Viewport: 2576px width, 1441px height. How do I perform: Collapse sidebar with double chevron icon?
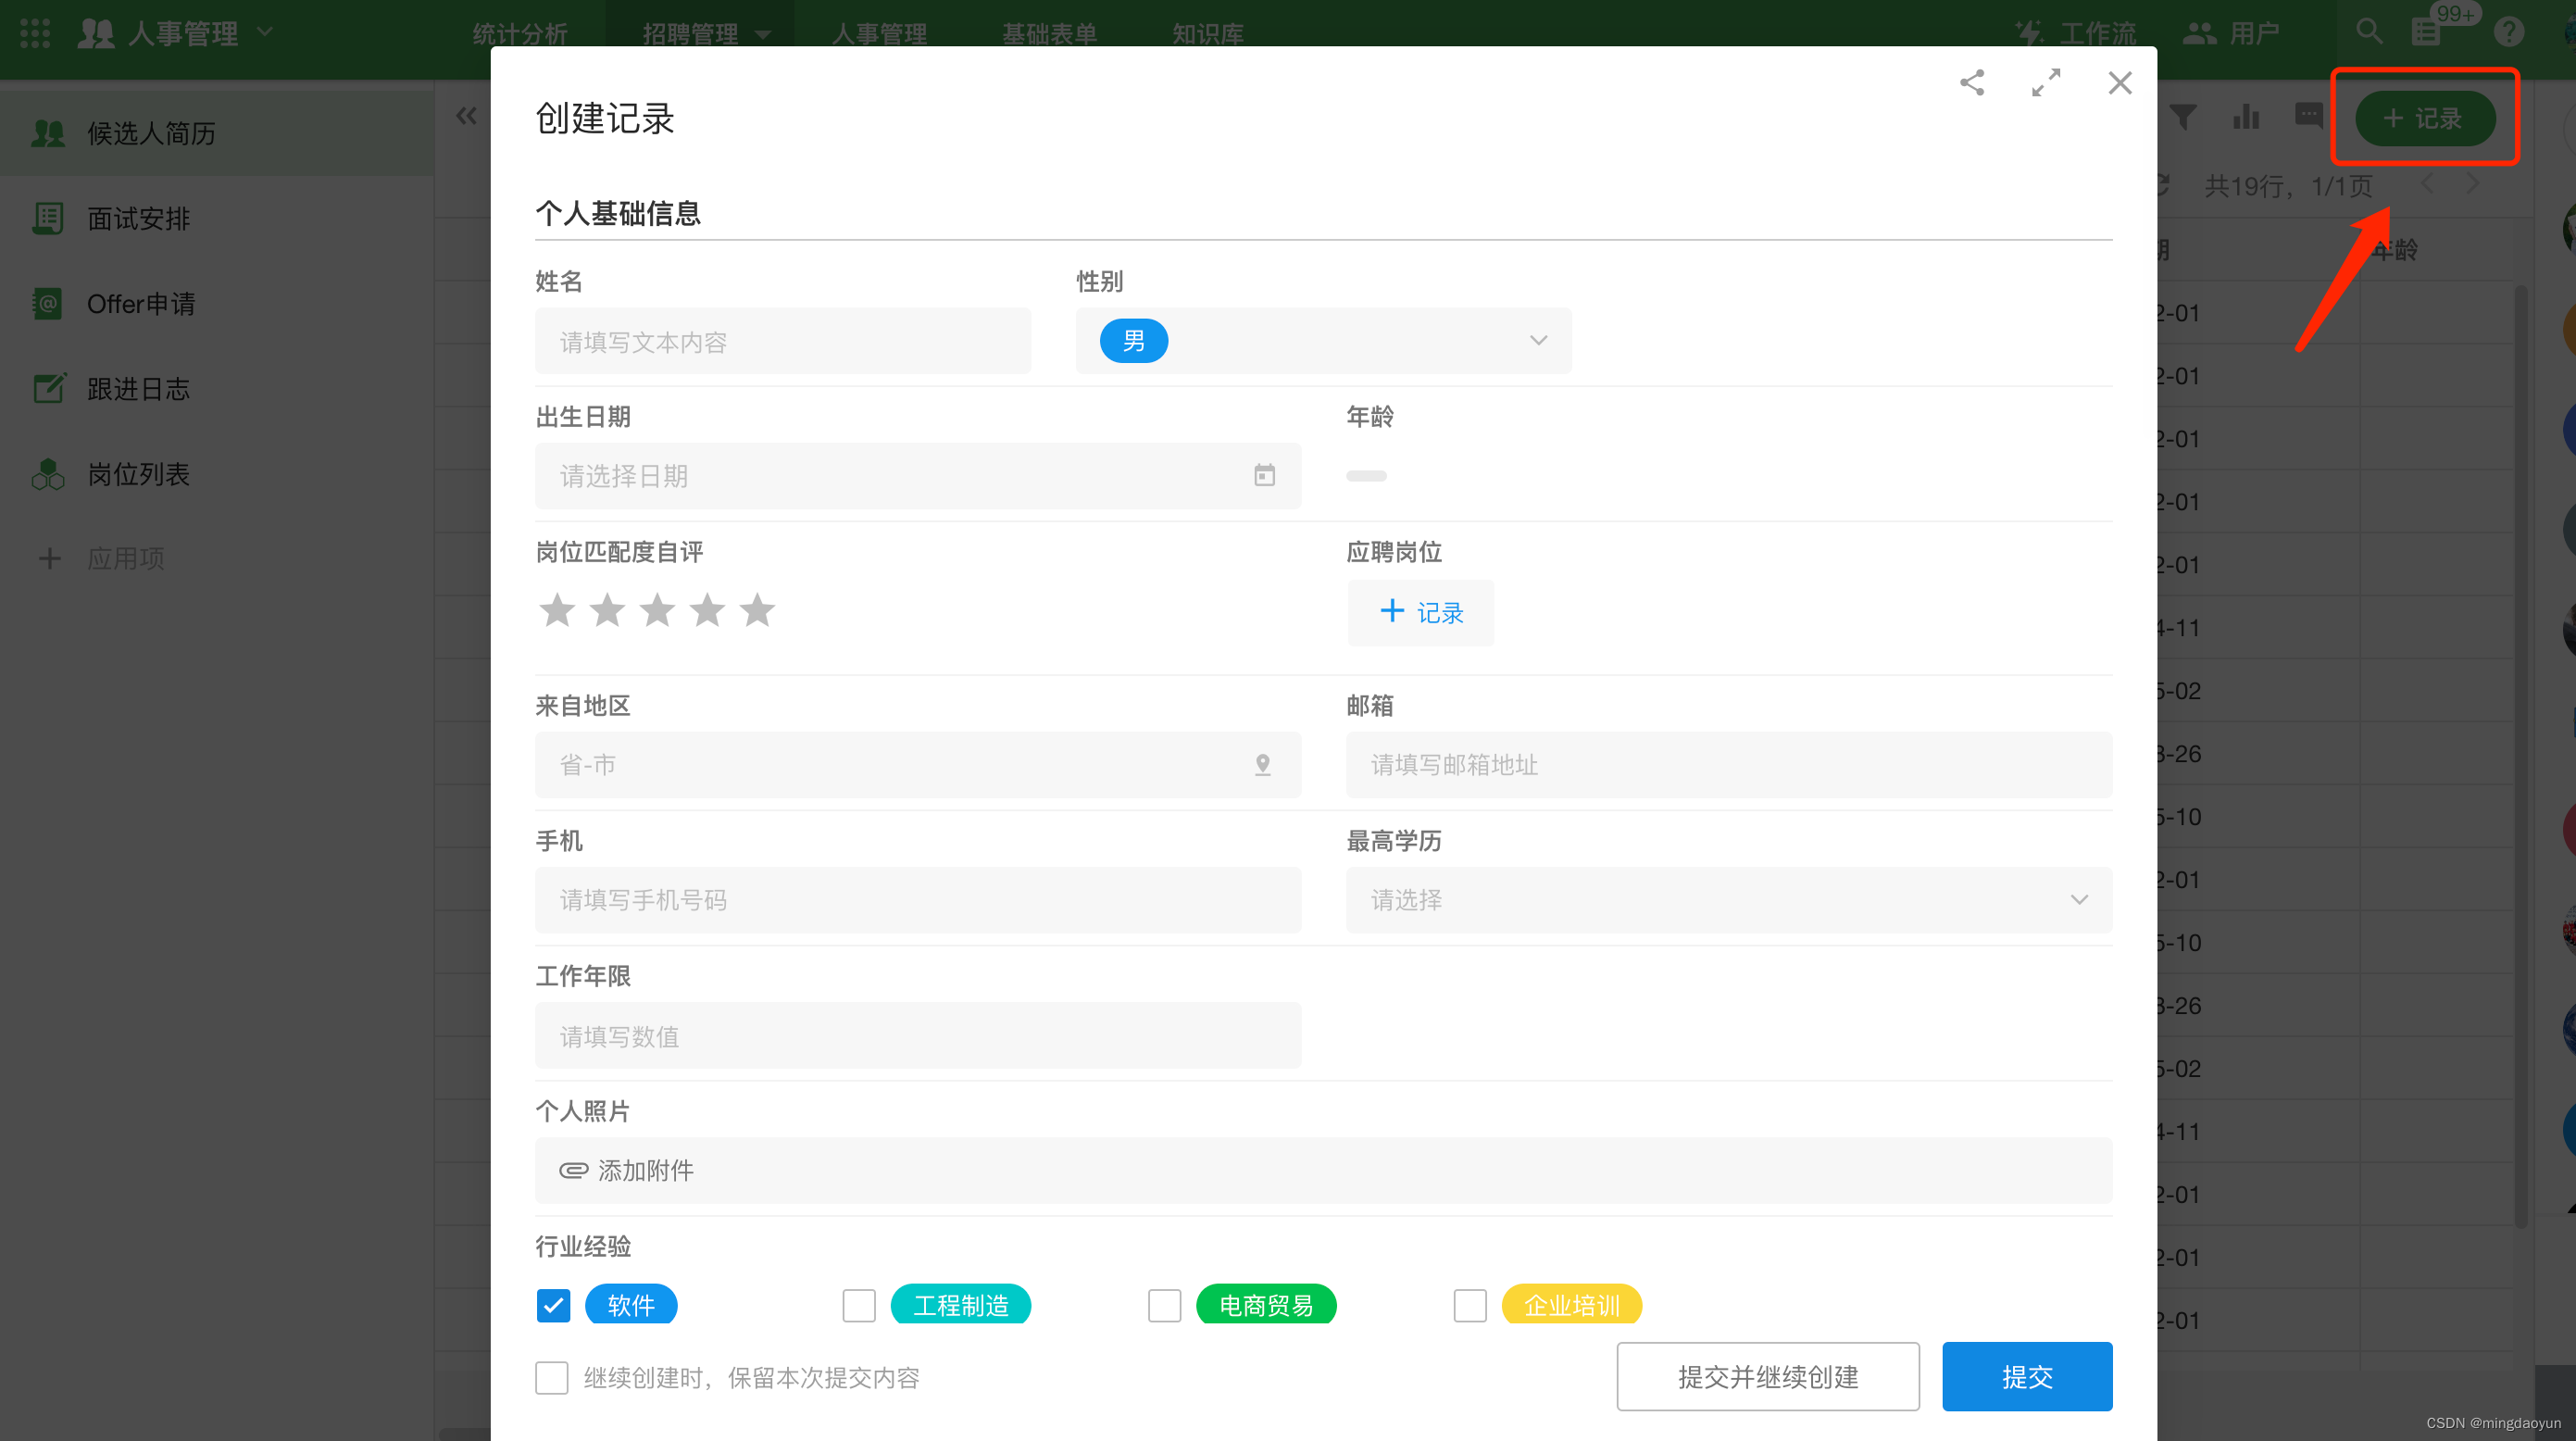(x=466, y=117)
